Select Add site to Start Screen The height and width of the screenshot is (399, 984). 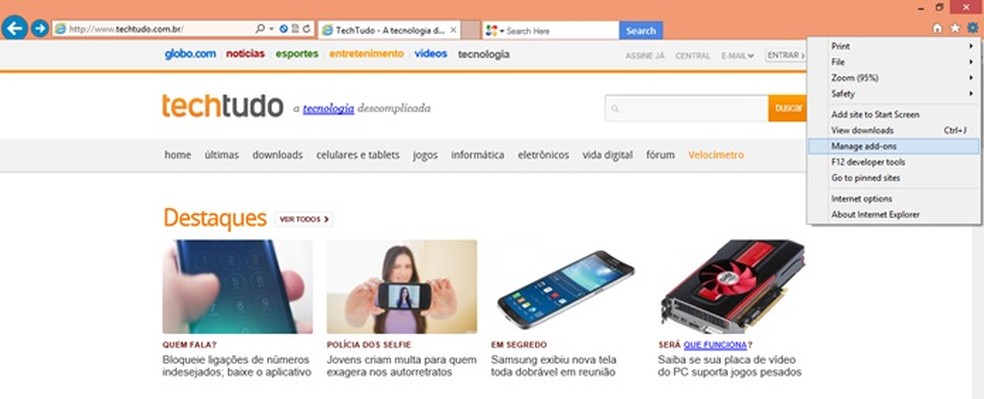click(894, 115)
